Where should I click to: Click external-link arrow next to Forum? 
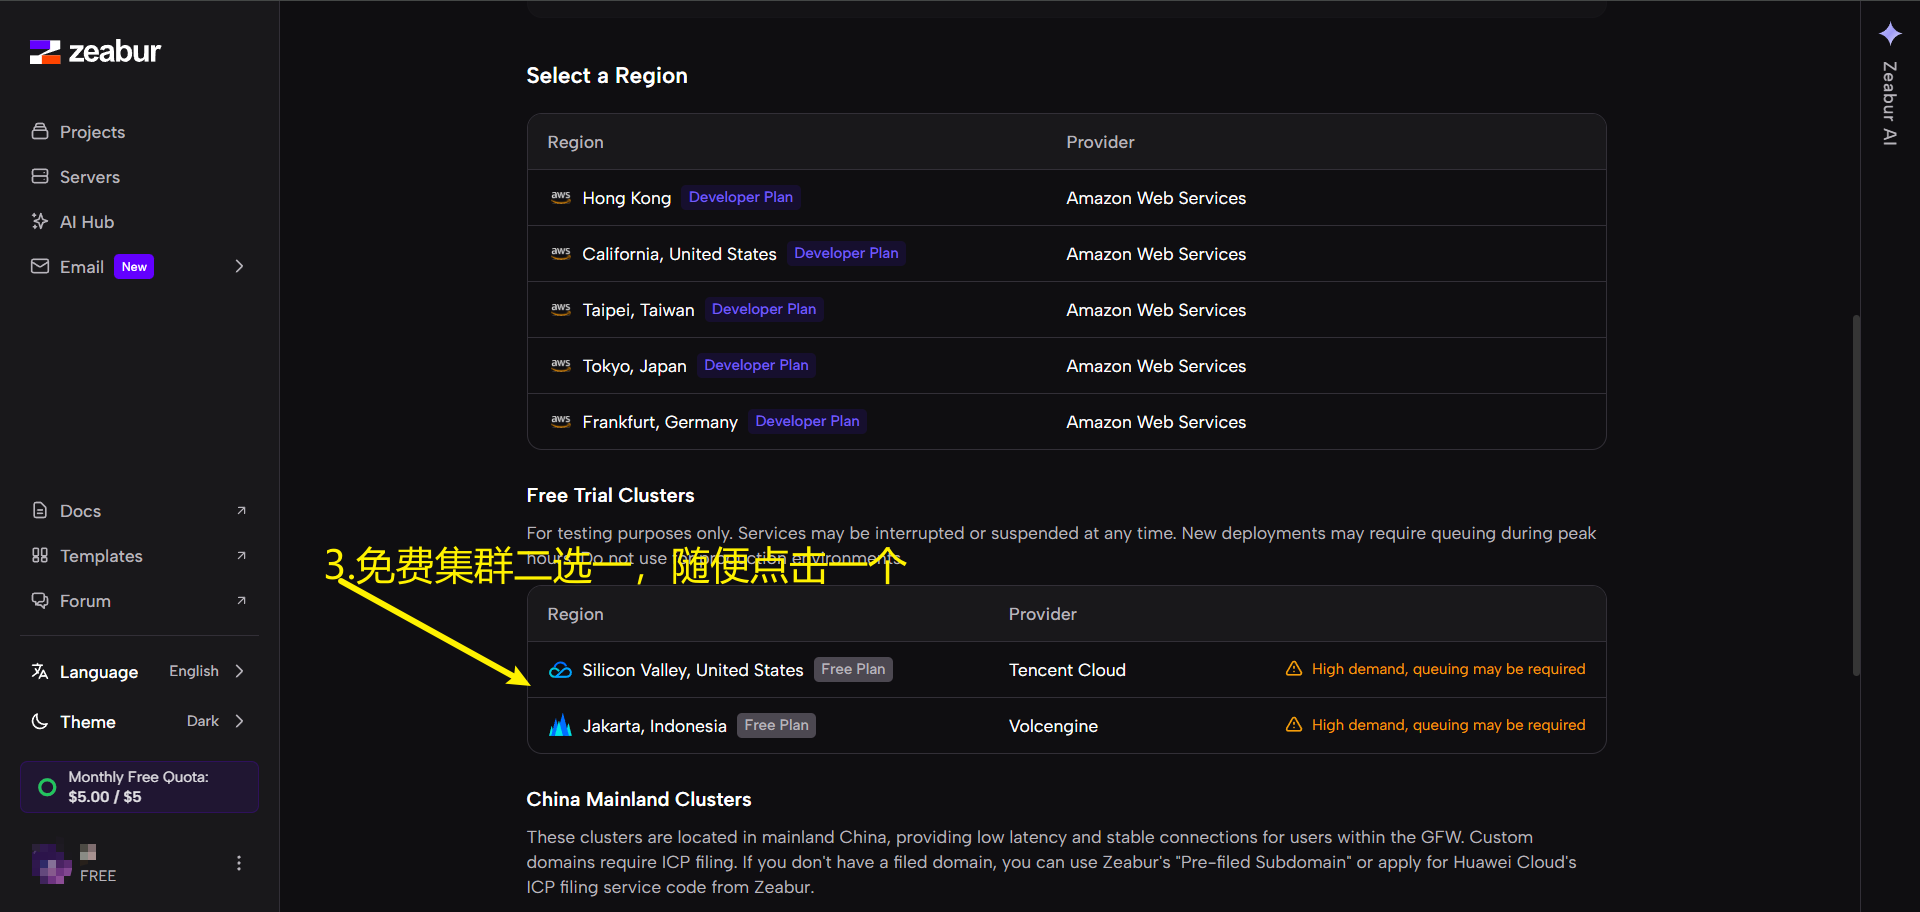click(x=241, y=601)
